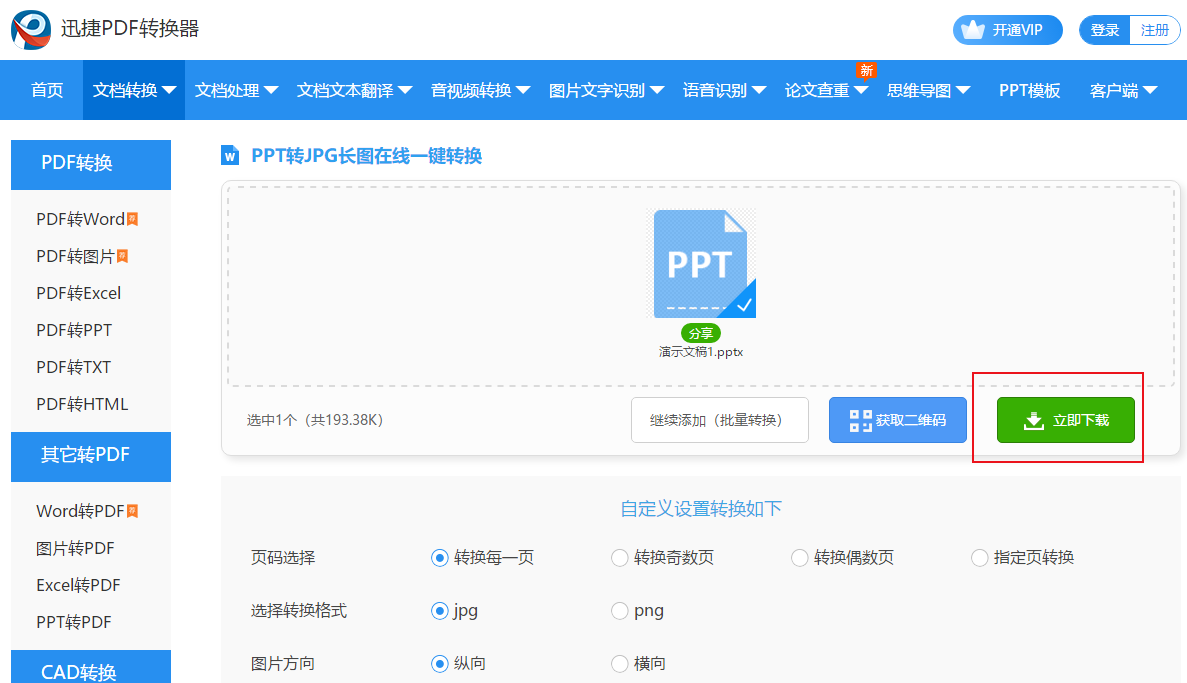Expand the 文档处理 dropdown menu
The height and width of the screenshot is (683, 1187).
point(236,90)
